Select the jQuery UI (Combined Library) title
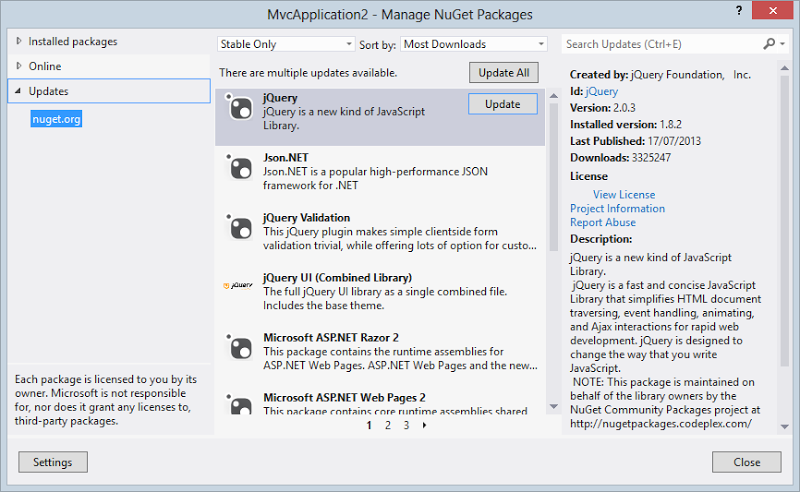Screen dimensions: 800x492 [x=338, y=278]
